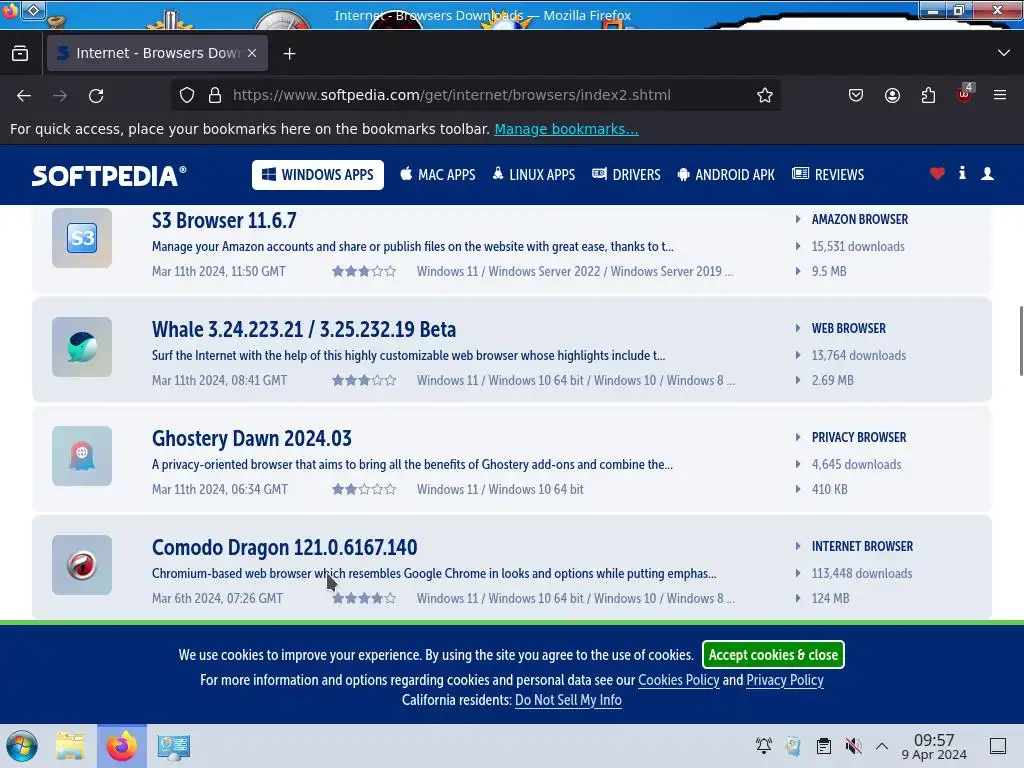Open the Android APK menu item
The height and width of the screenshot is (768, 1024).
click(726, 175)
